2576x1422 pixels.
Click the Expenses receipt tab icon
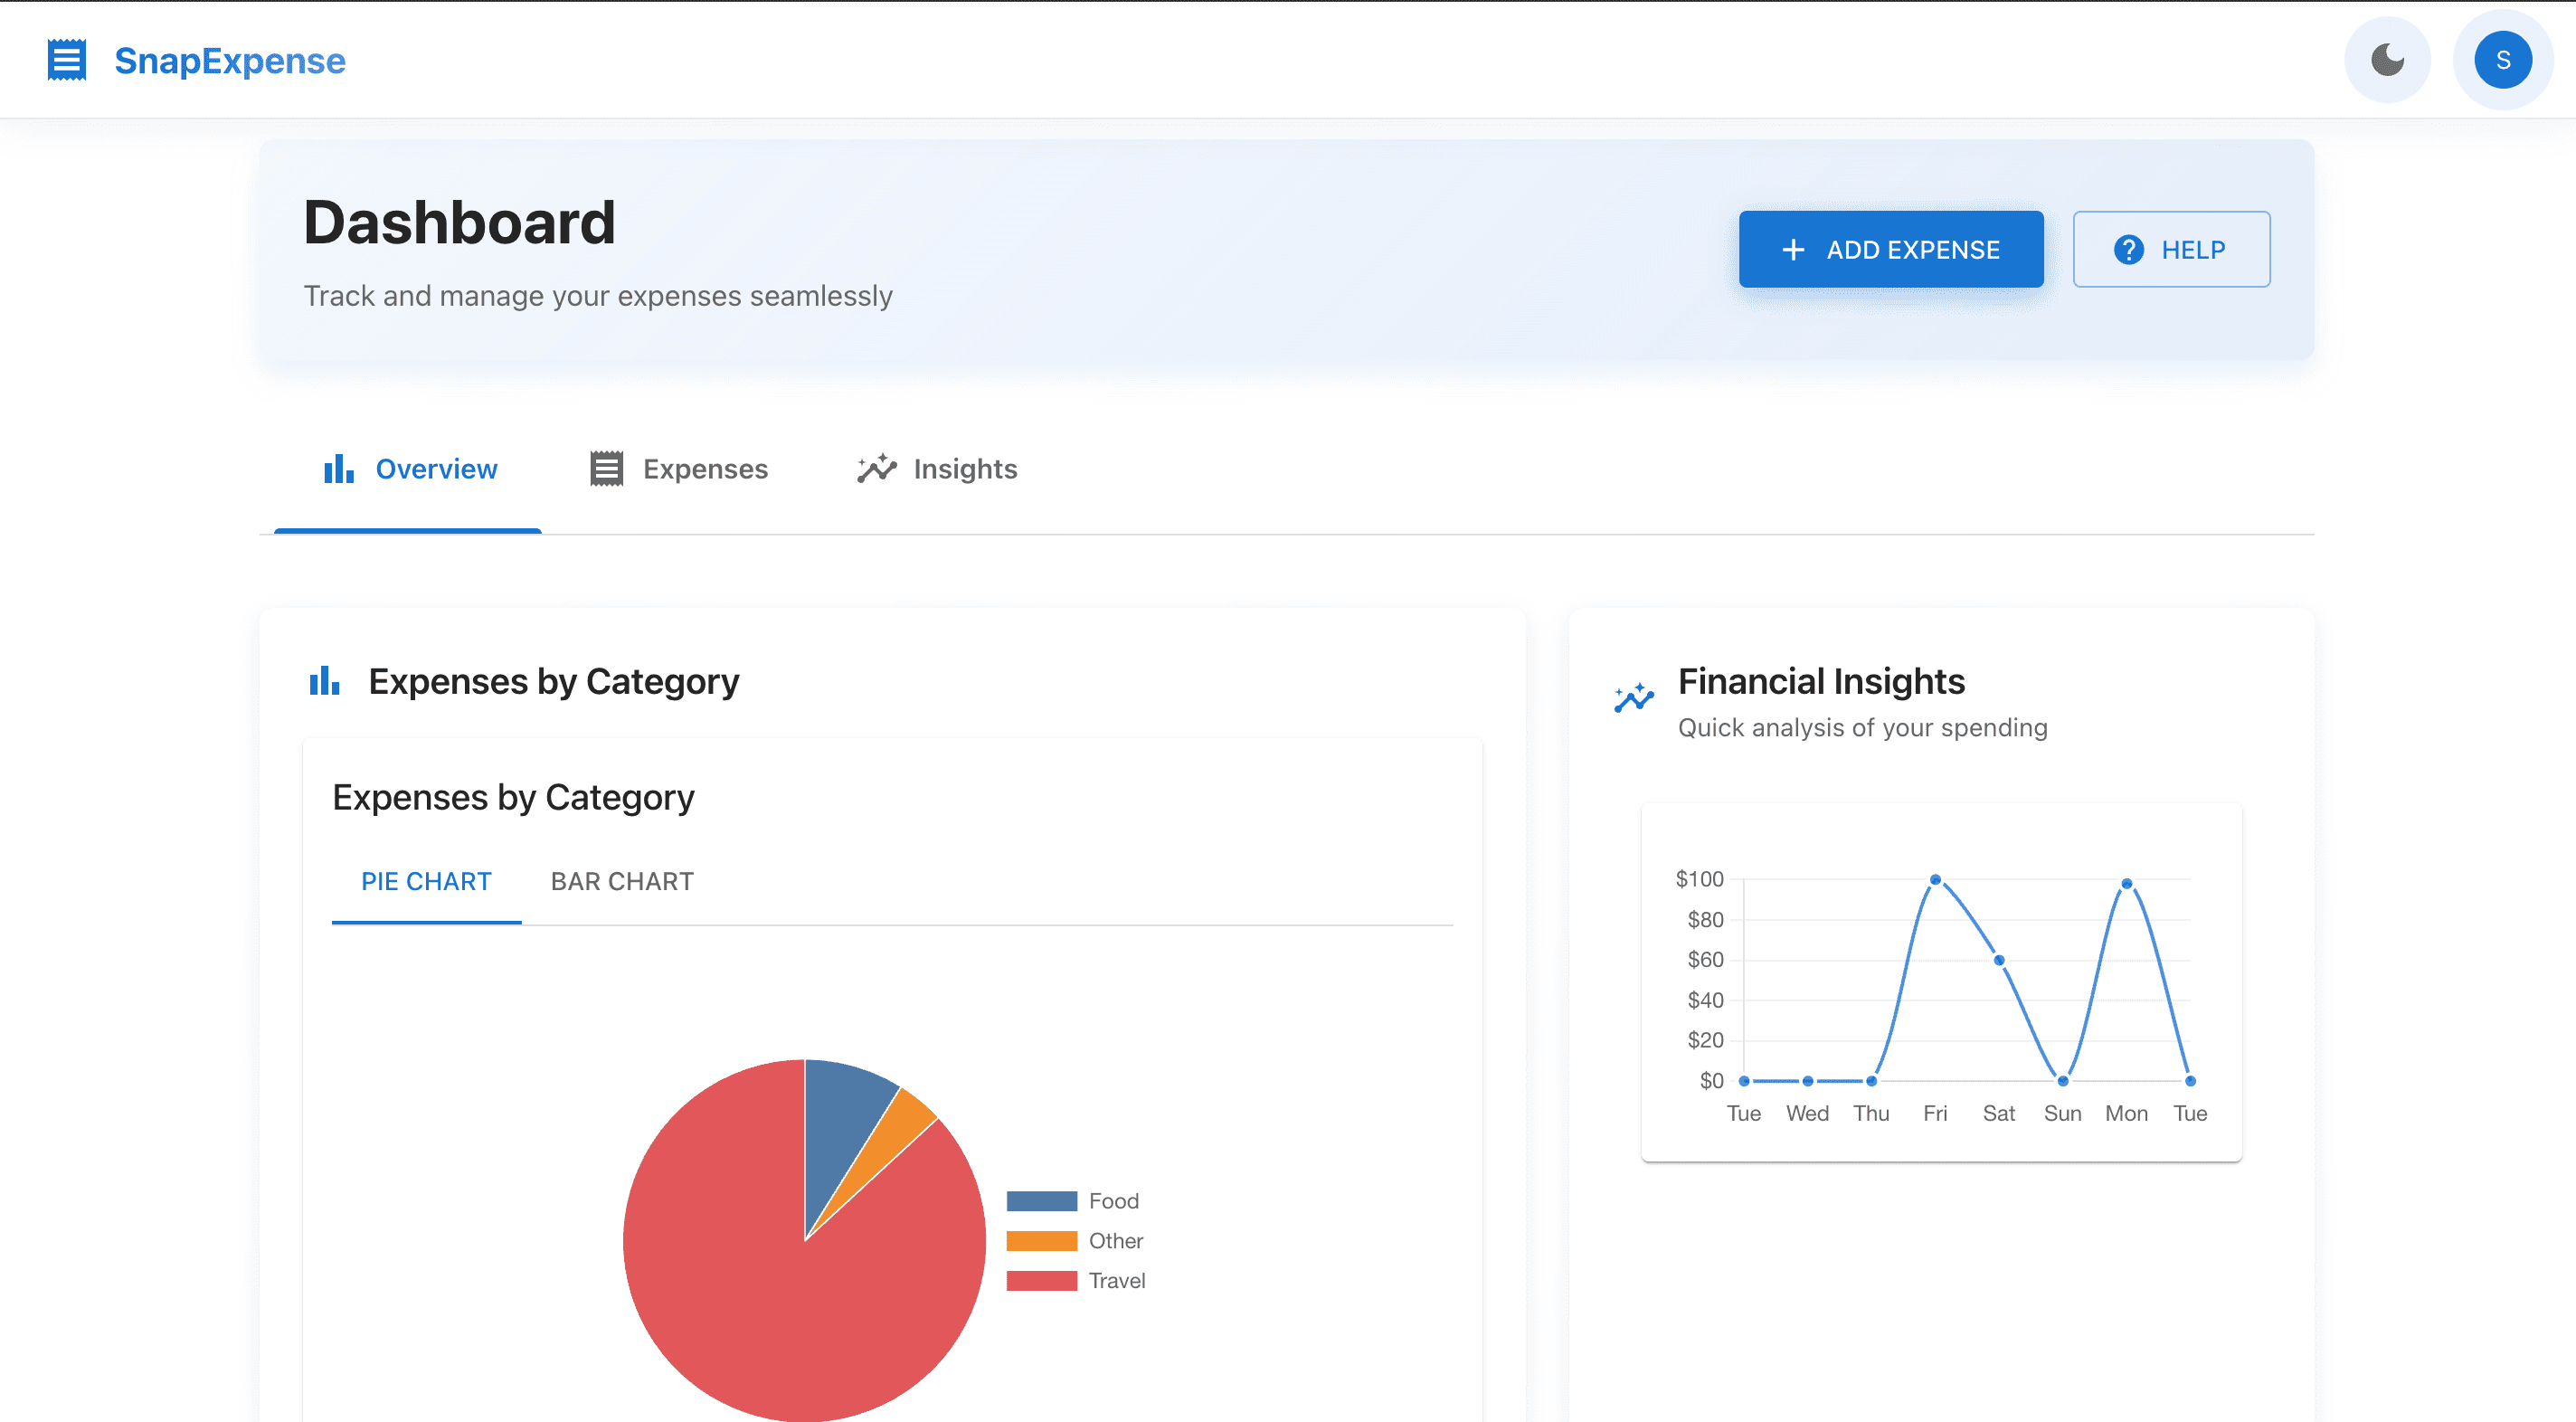(606, 469)
